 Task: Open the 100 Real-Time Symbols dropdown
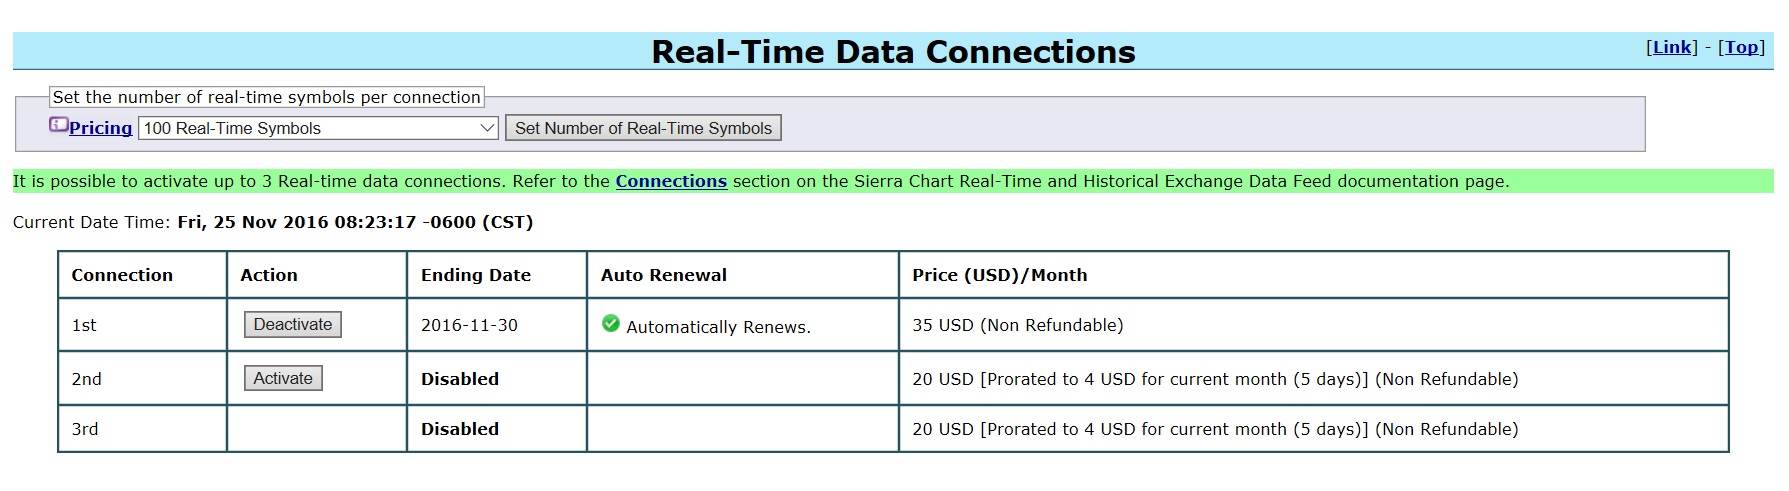coord(318,128)
